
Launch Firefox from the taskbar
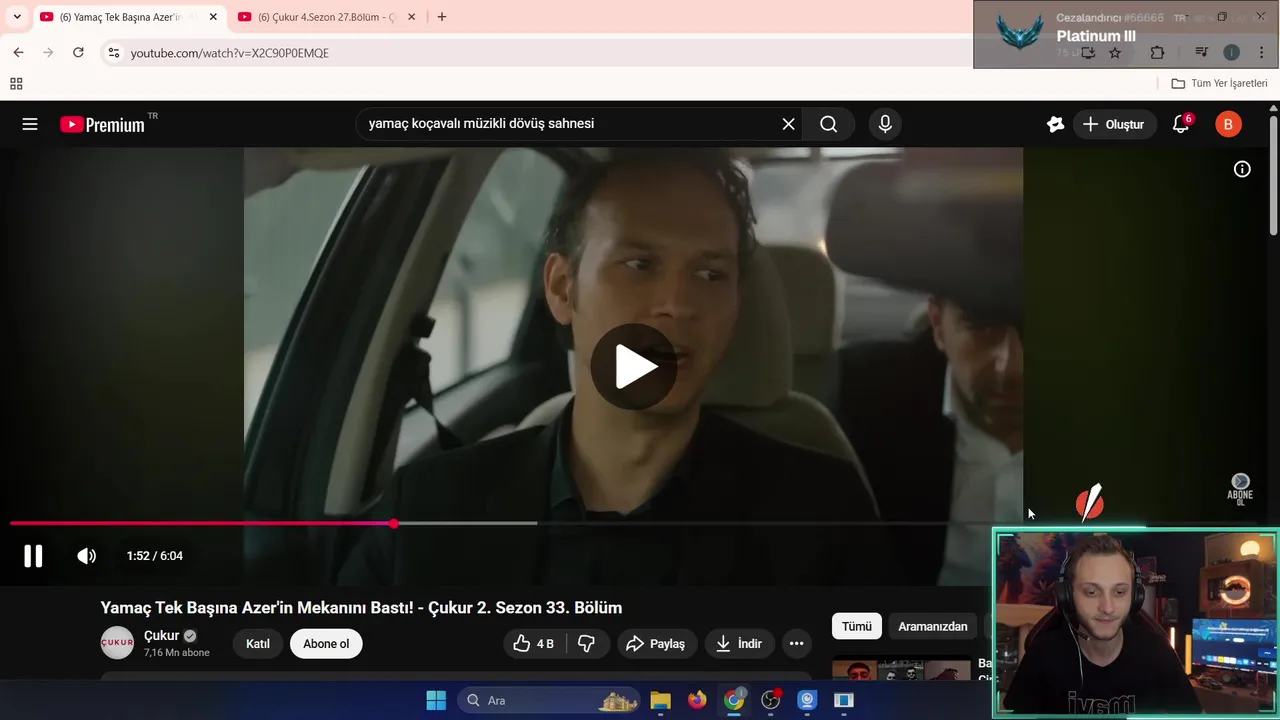pos(697,700)
